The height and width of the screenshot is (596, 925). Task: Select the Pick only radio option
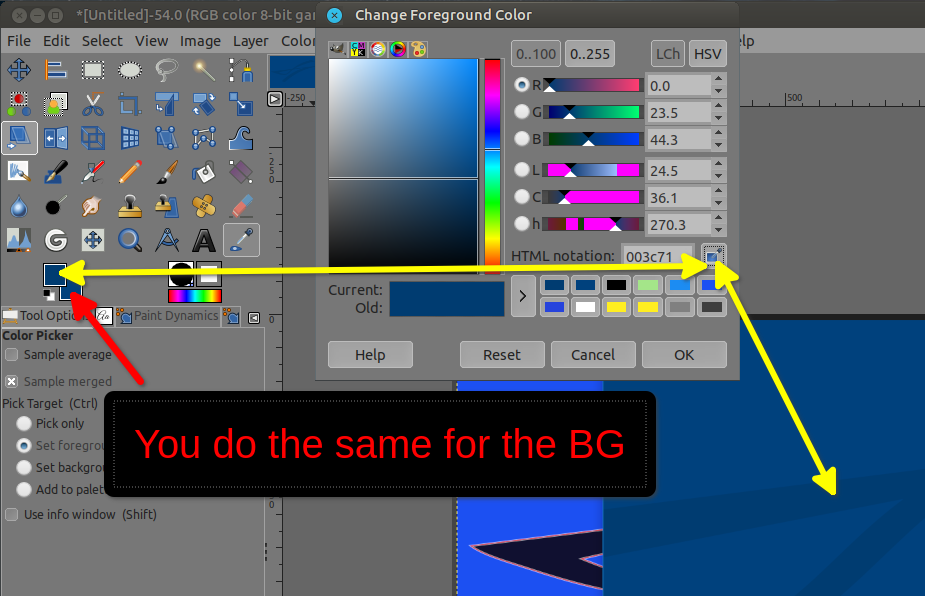coord(24,424)
